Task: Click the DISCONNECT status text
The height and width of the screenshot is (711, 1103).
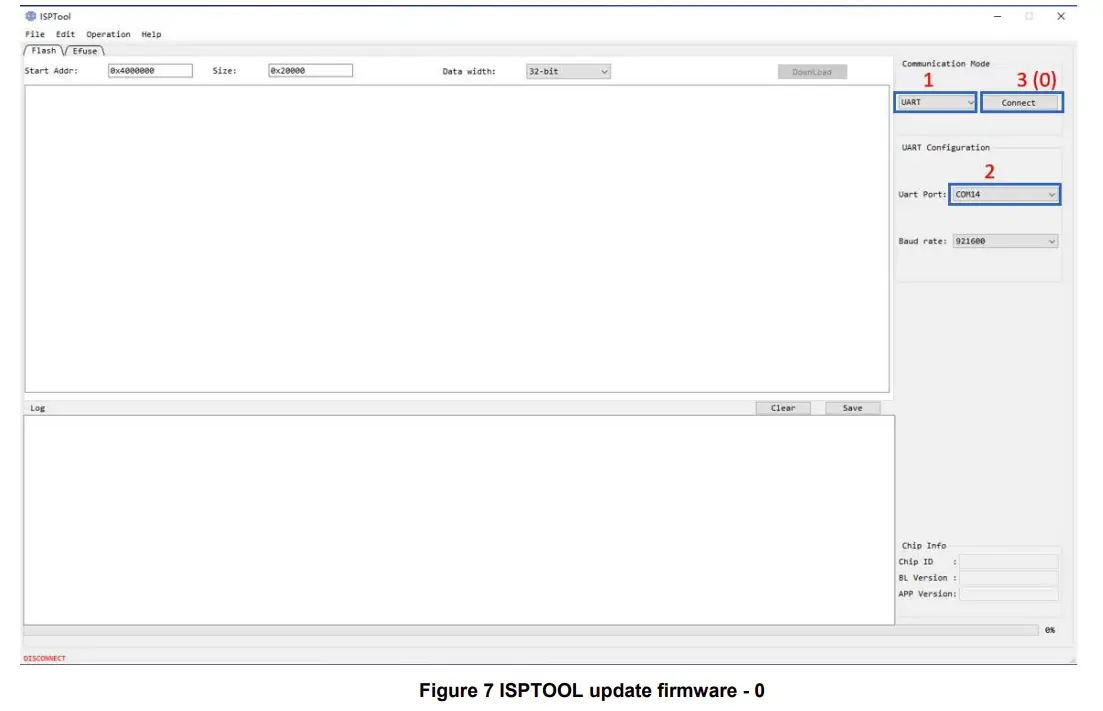Action: [44, 658]
